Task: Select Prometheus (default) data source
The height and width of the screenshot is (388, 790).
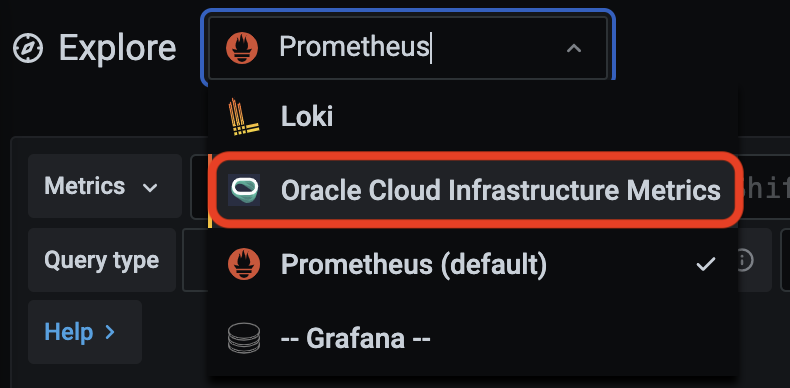Action: coord(473,264)
